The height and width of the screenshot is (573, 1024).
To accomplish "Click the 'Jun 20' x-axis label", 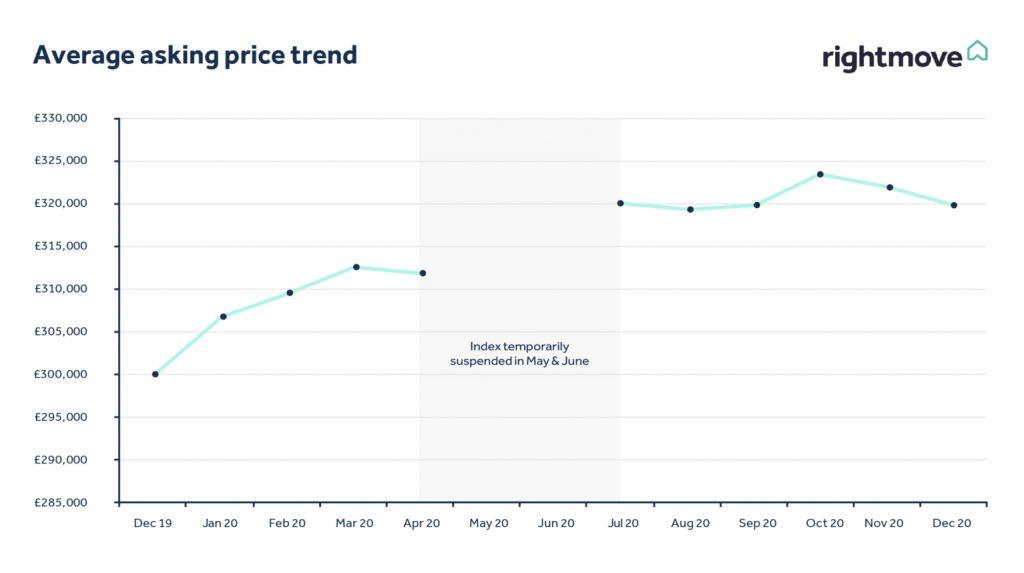I will click(x=556, y=523).
